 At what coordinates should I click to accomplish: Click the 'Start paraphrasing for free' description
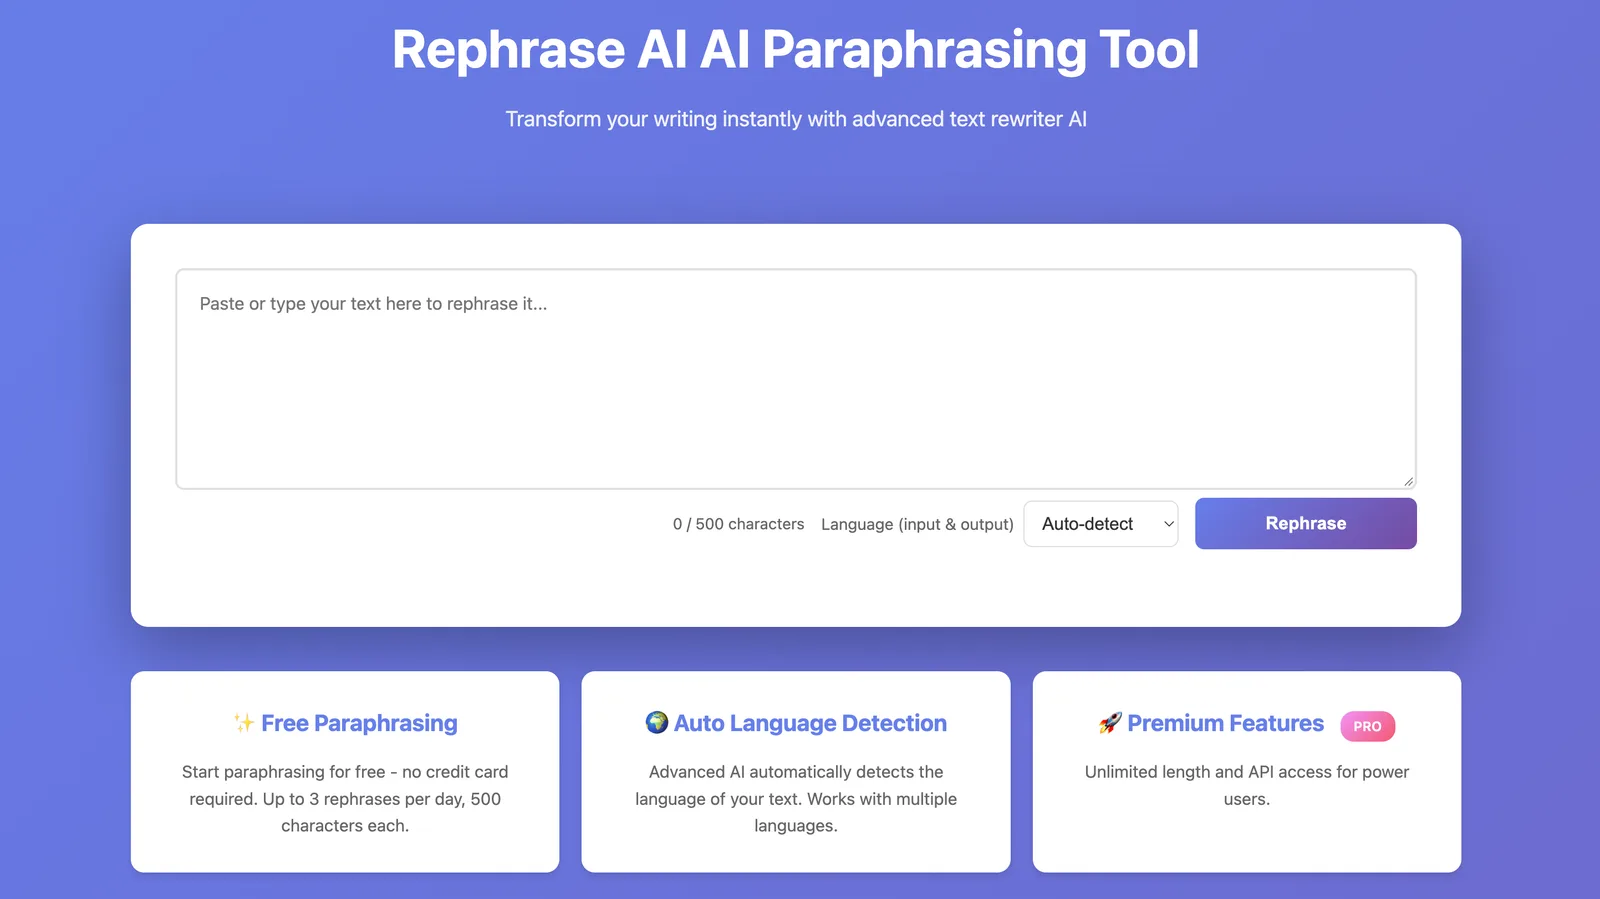[345, 799]
